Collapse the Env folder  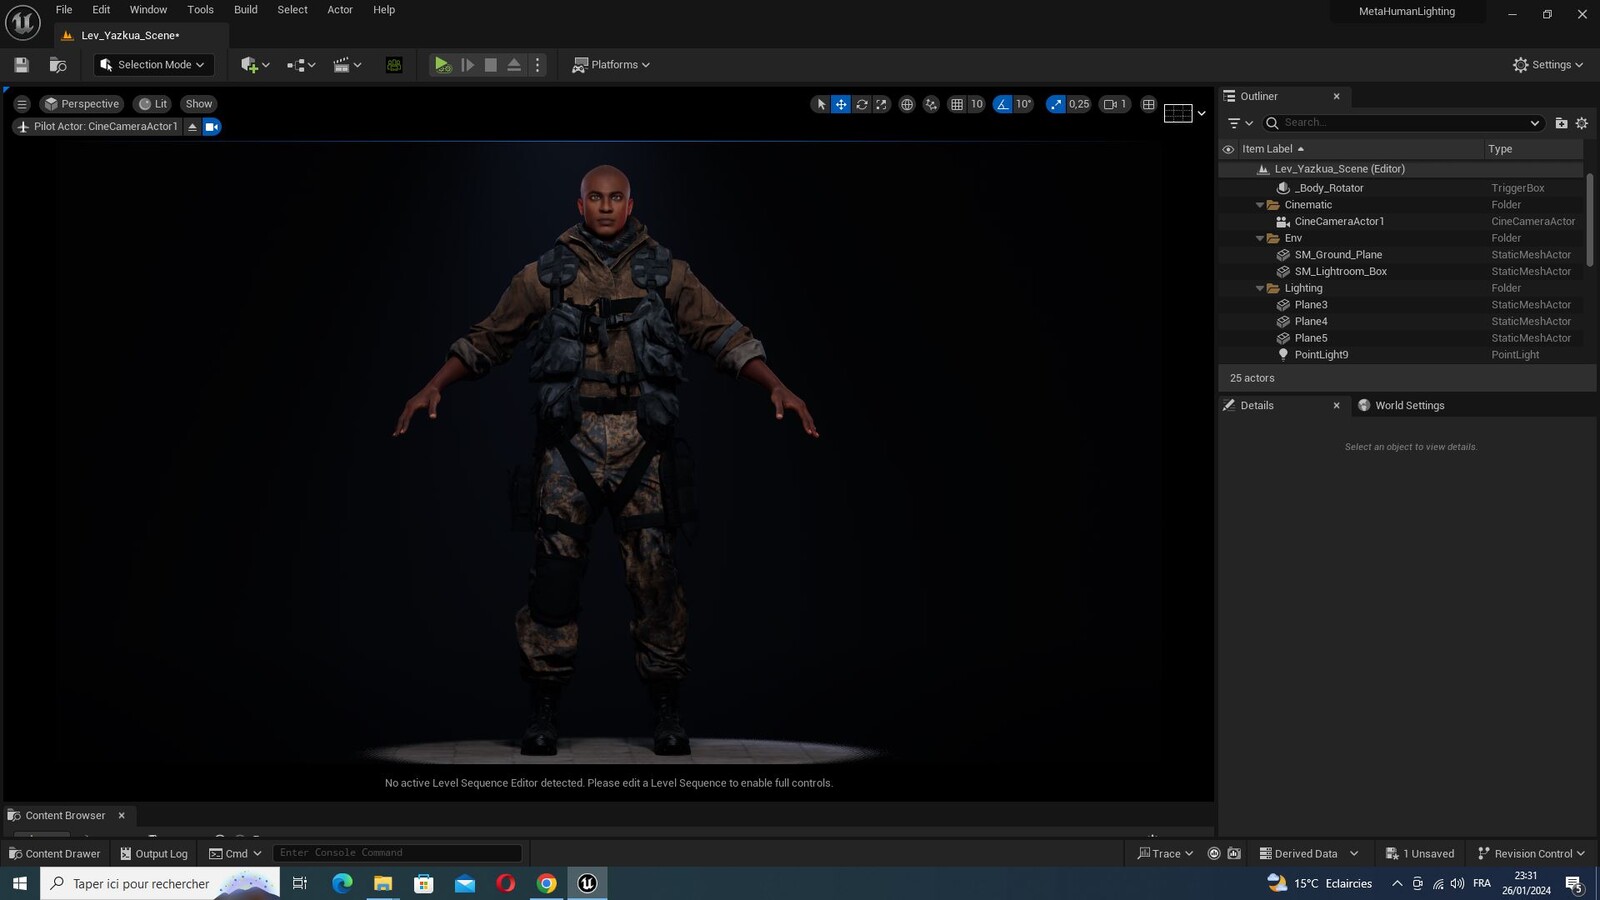pyautogui.click(x=1260, y=239)
